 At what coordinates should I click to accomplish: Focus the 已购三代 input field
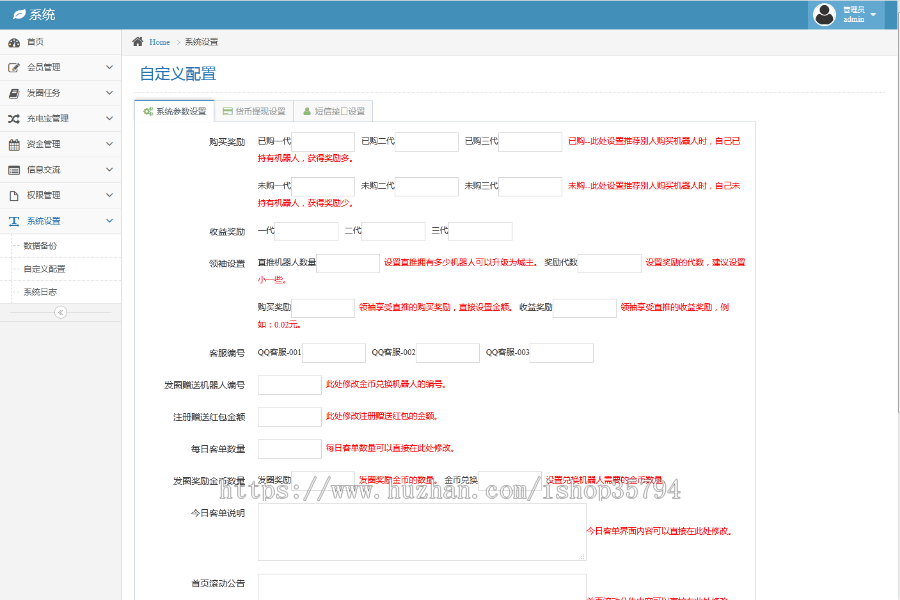click(x=530, y=142)
